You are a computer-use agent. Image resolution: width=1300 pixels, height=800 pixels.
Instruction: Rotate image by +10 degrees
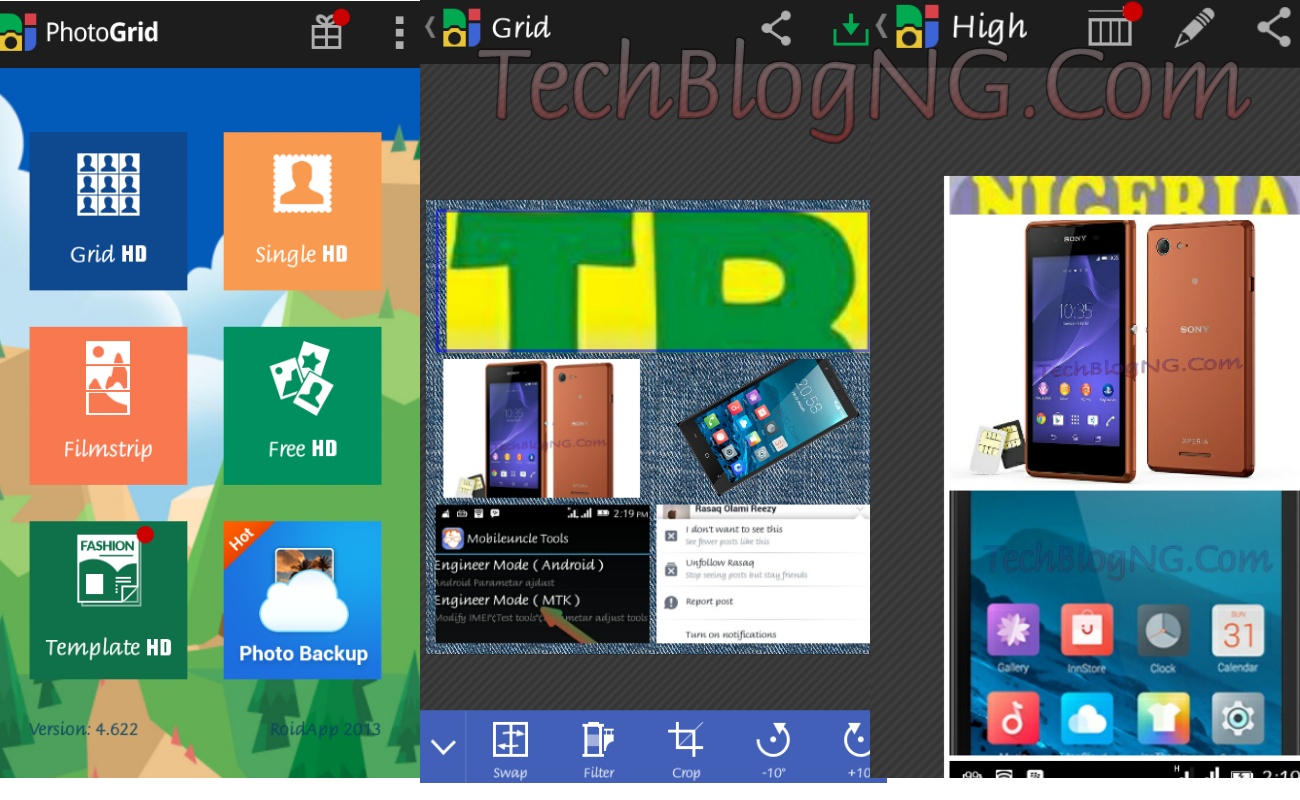[x=857, y=748]
